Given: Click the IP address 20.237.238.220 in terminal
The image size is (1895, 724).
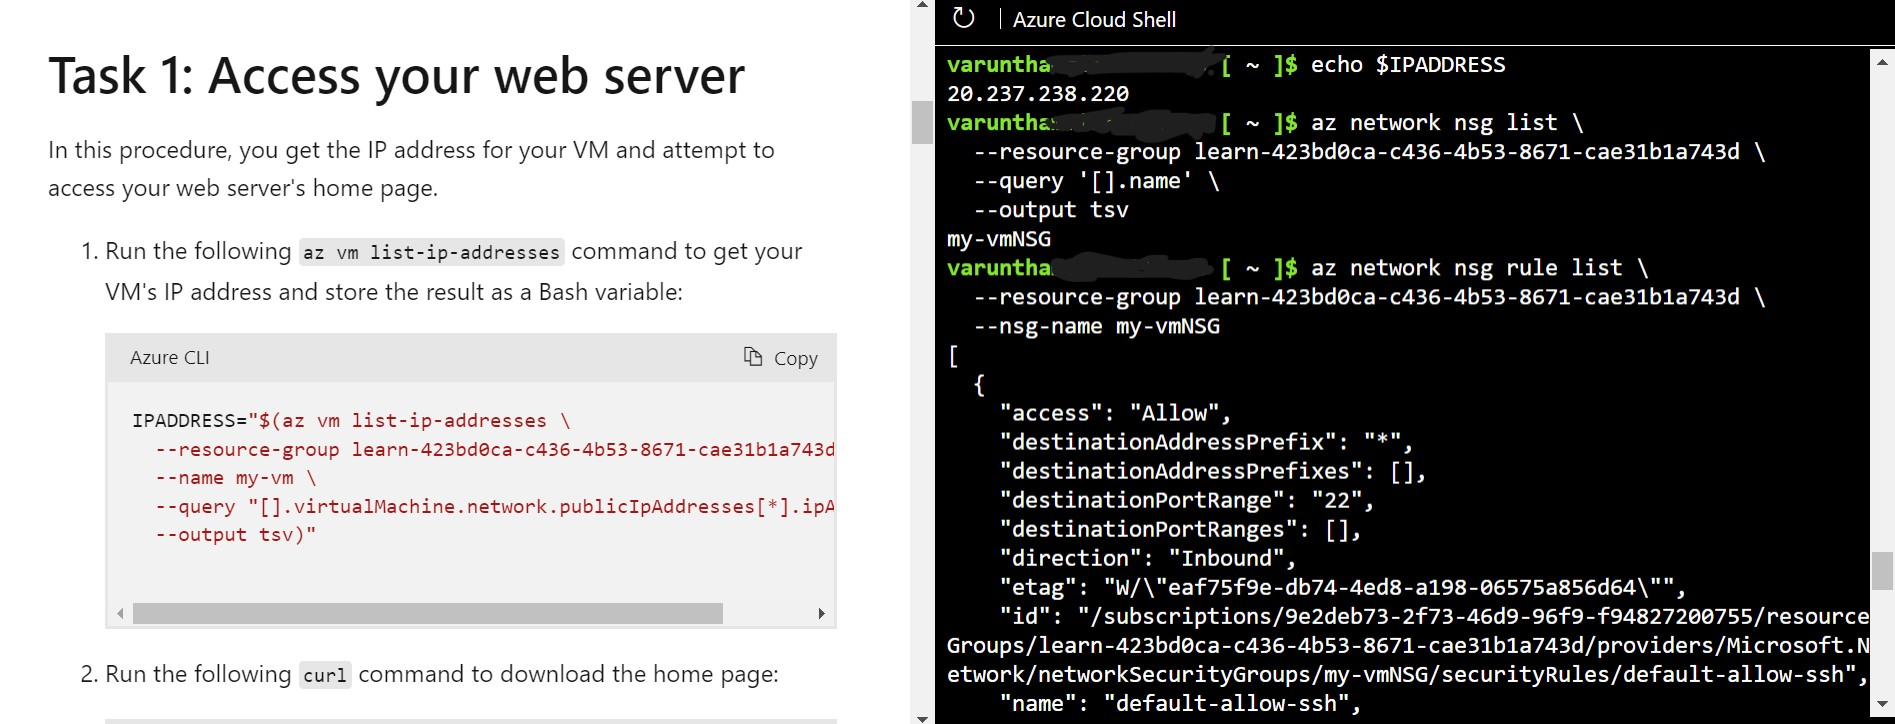Looking at the screenshot, I should [1038, 94].
